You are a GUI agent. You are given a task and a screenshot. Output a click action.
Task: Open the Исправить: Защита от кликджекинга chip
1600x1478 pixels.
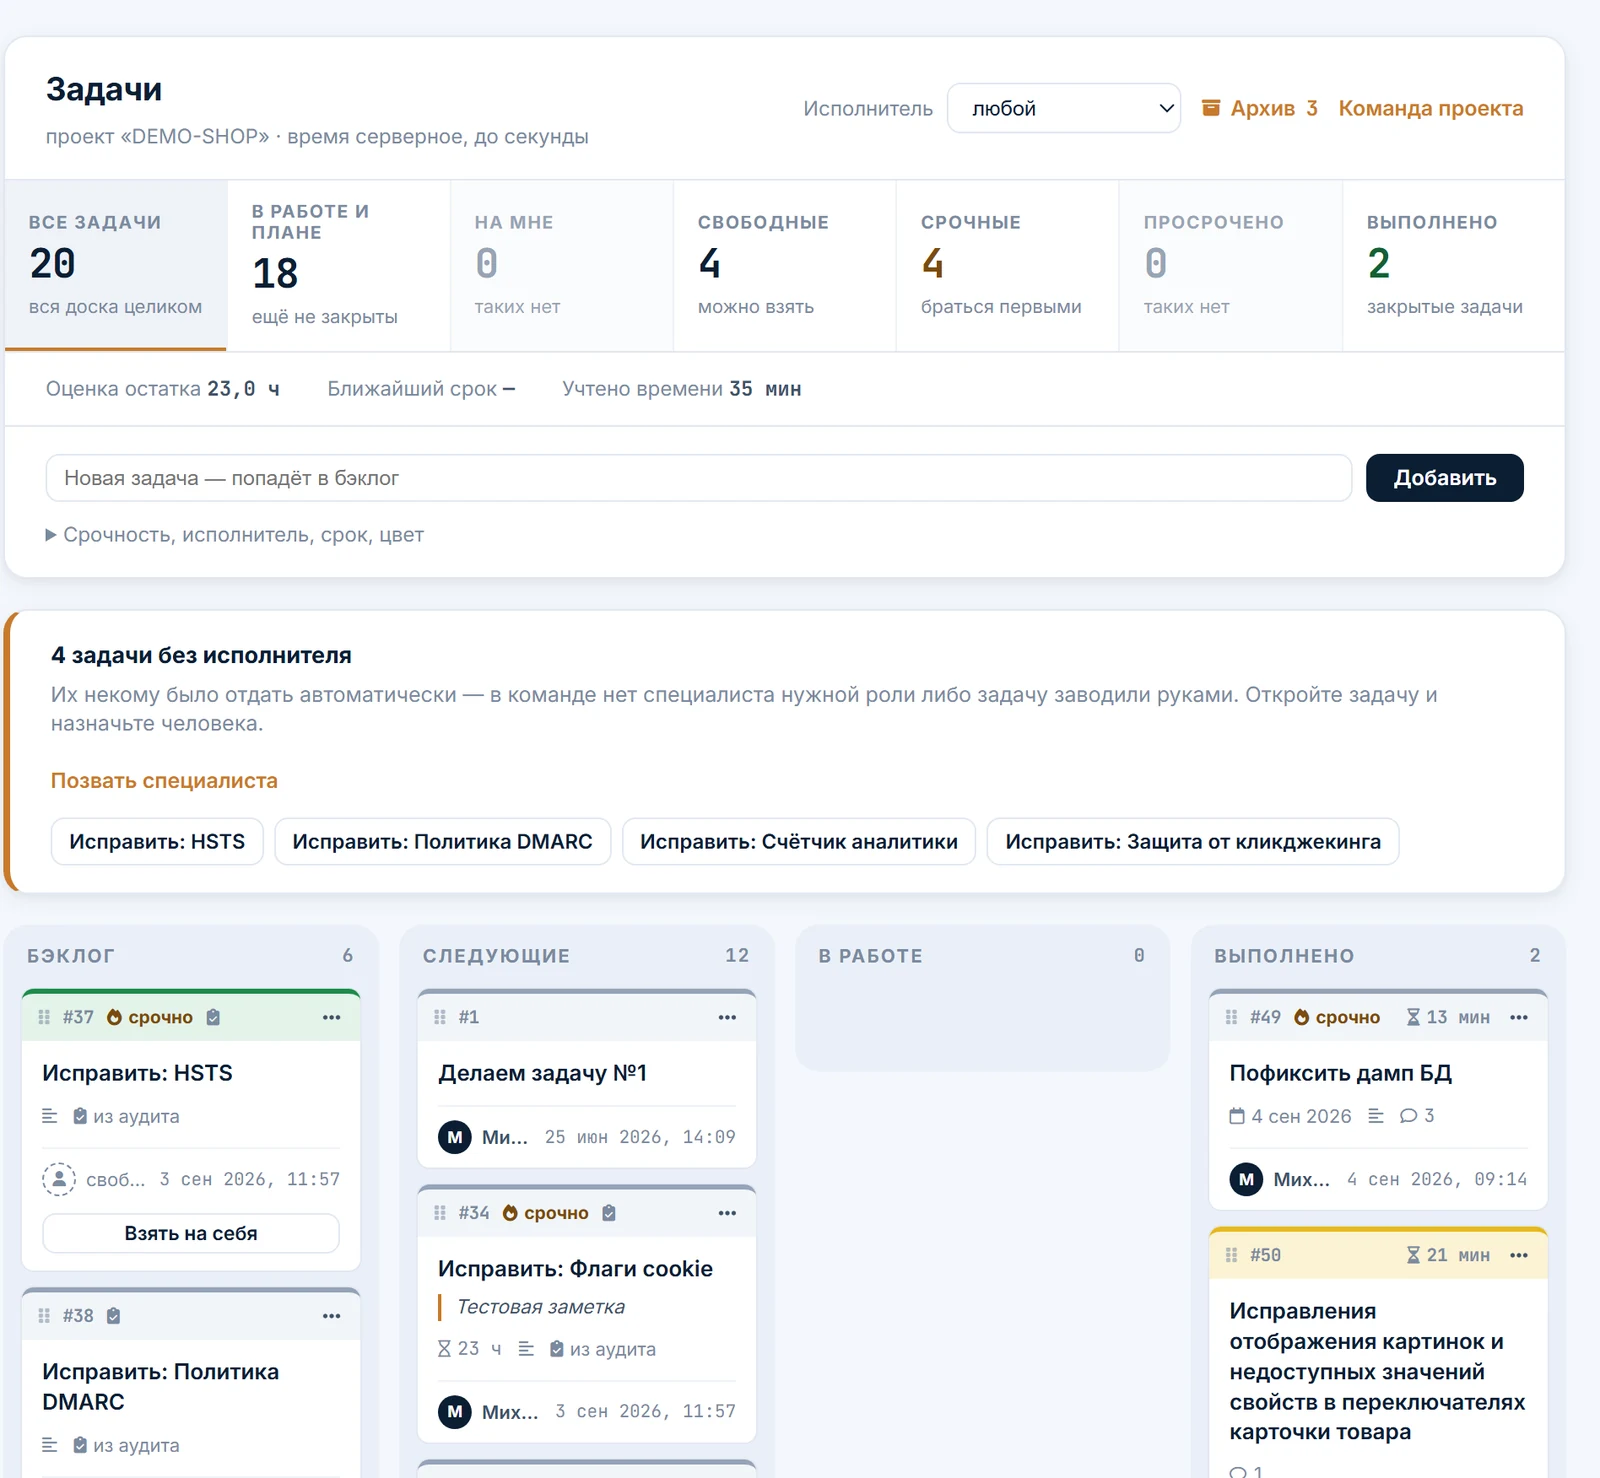tap(1193, 842)
